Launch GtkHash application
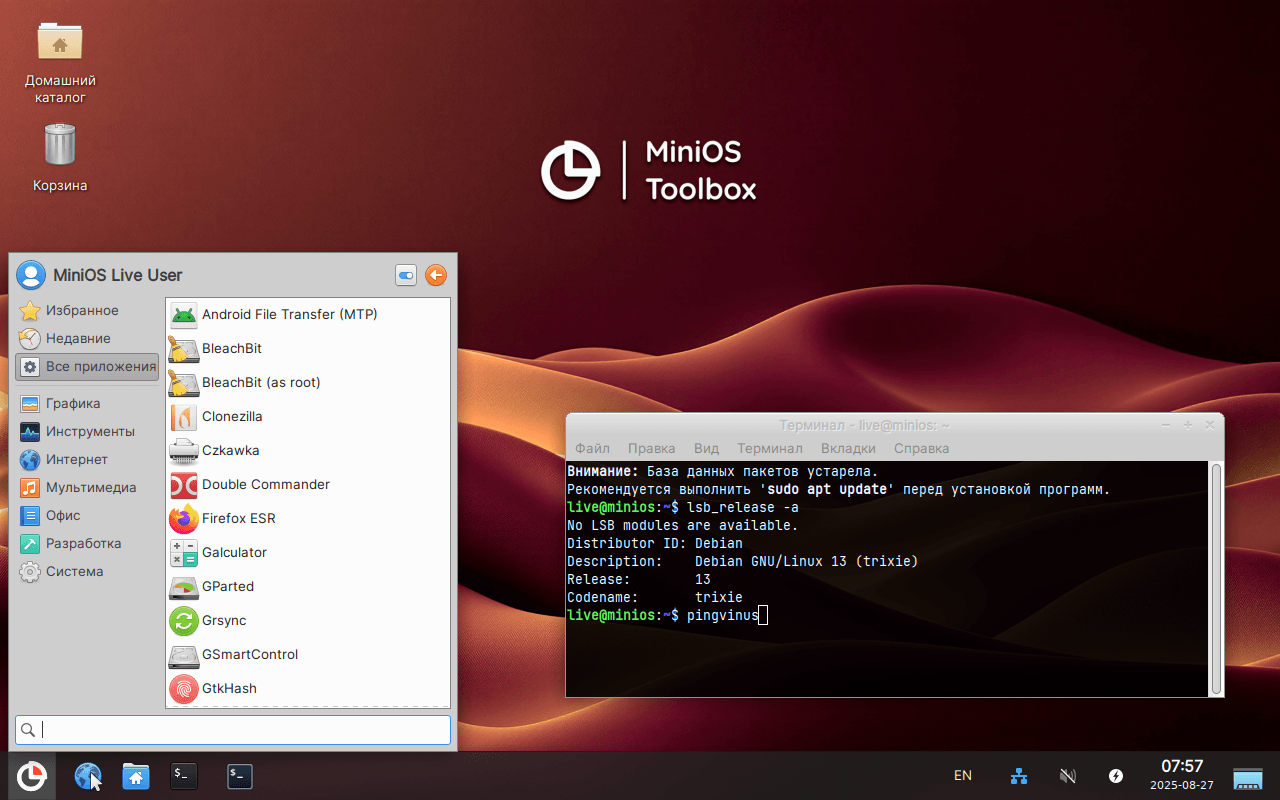The width and height of the screenshot is (1280, 800). point(229,688)
